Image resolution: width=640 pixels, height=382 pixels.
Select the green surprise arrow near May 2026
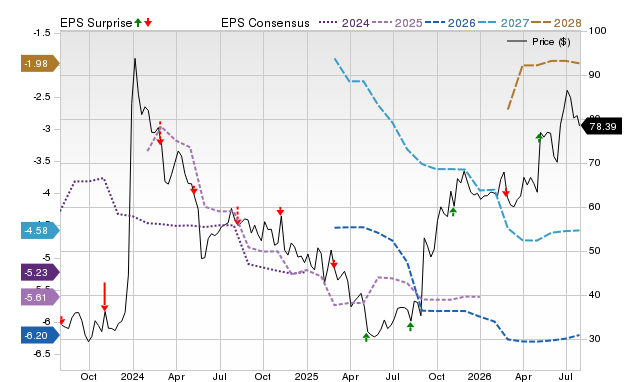pyautogui.click(x=539, y=138)
